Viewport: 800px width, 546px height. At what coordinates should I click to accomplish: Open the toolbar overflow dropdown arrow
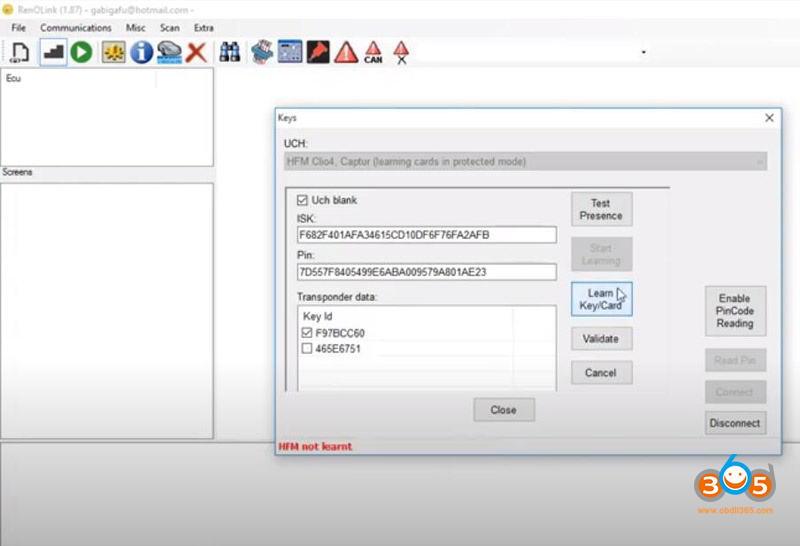coord(643,52)
